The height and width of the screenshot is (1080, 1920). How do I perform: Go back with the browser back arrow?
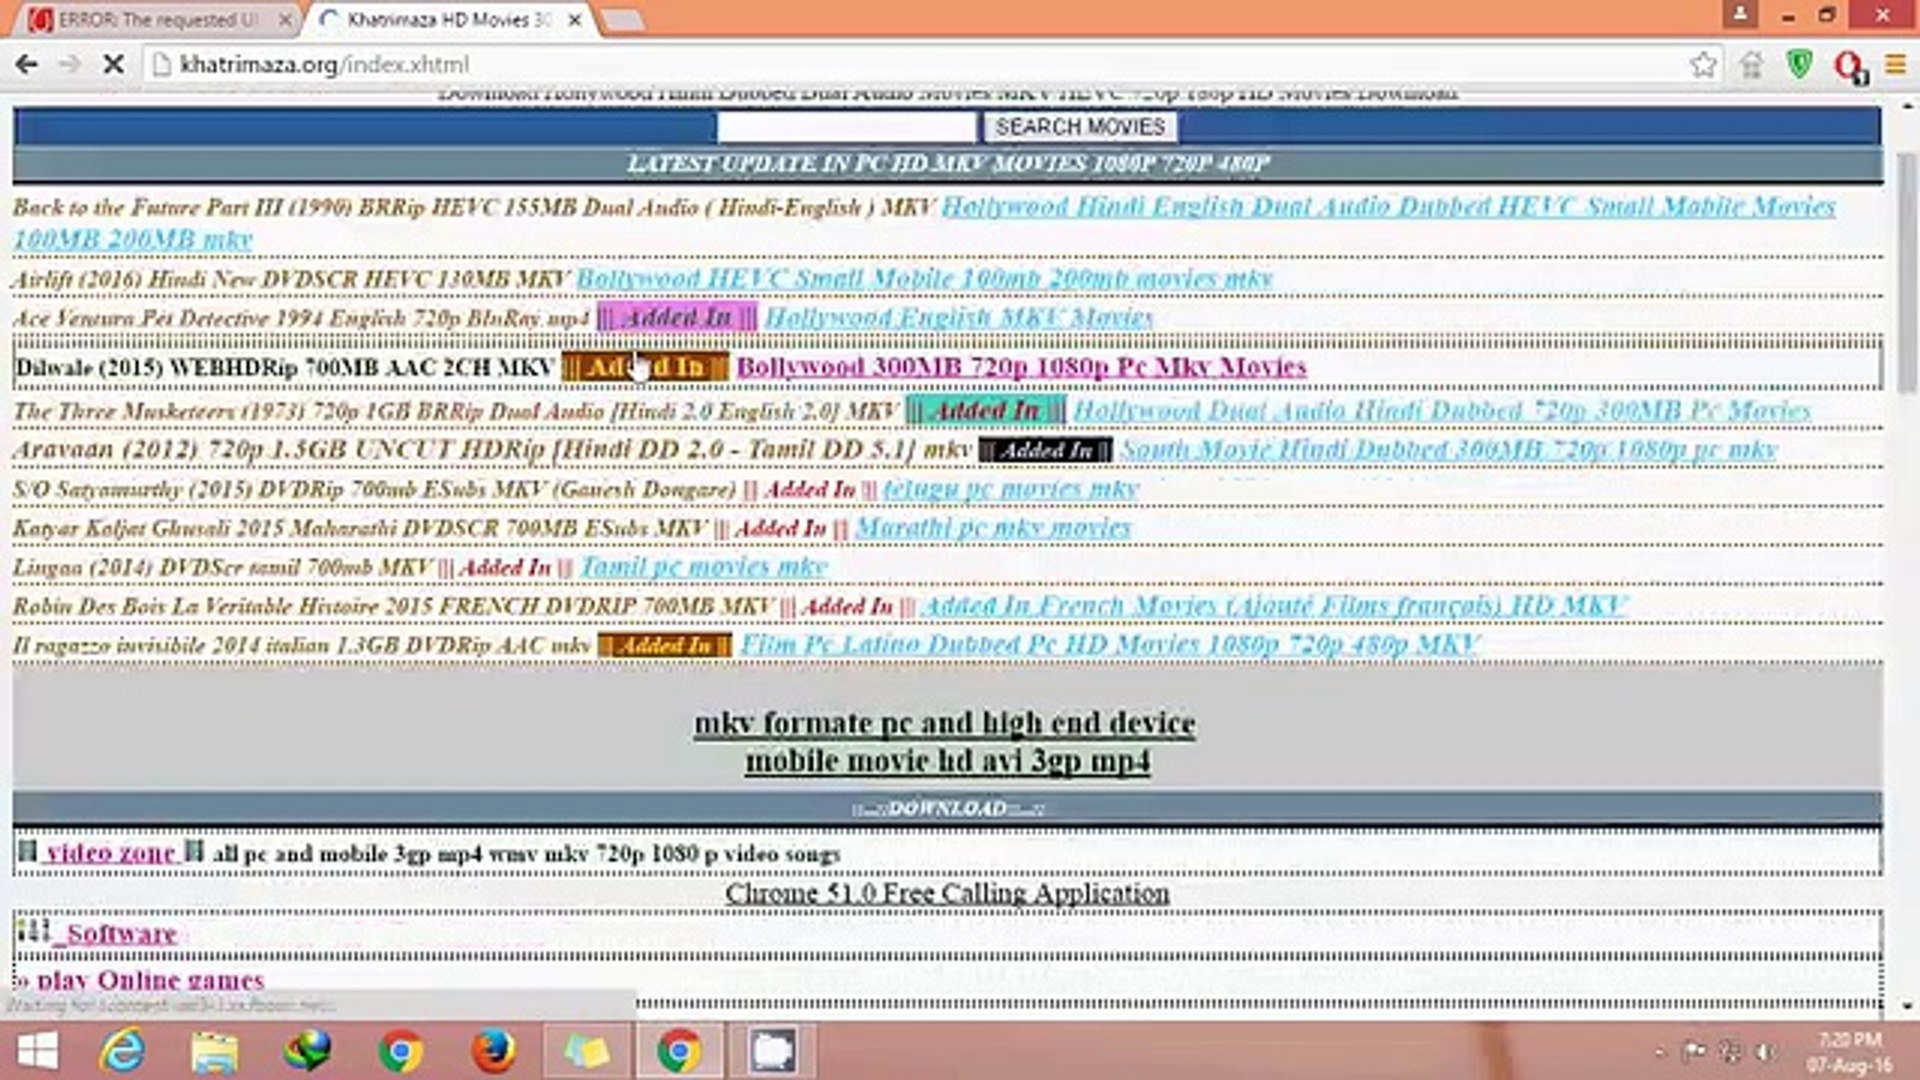point(27,65)
